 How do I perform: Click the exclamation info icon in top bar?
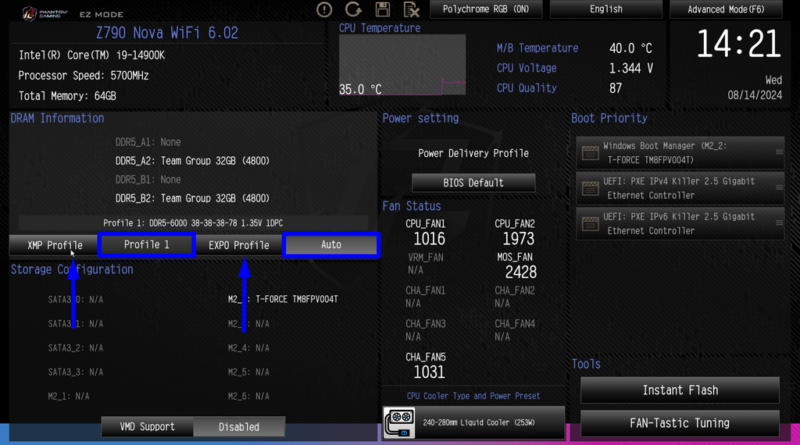click(324, 10)
